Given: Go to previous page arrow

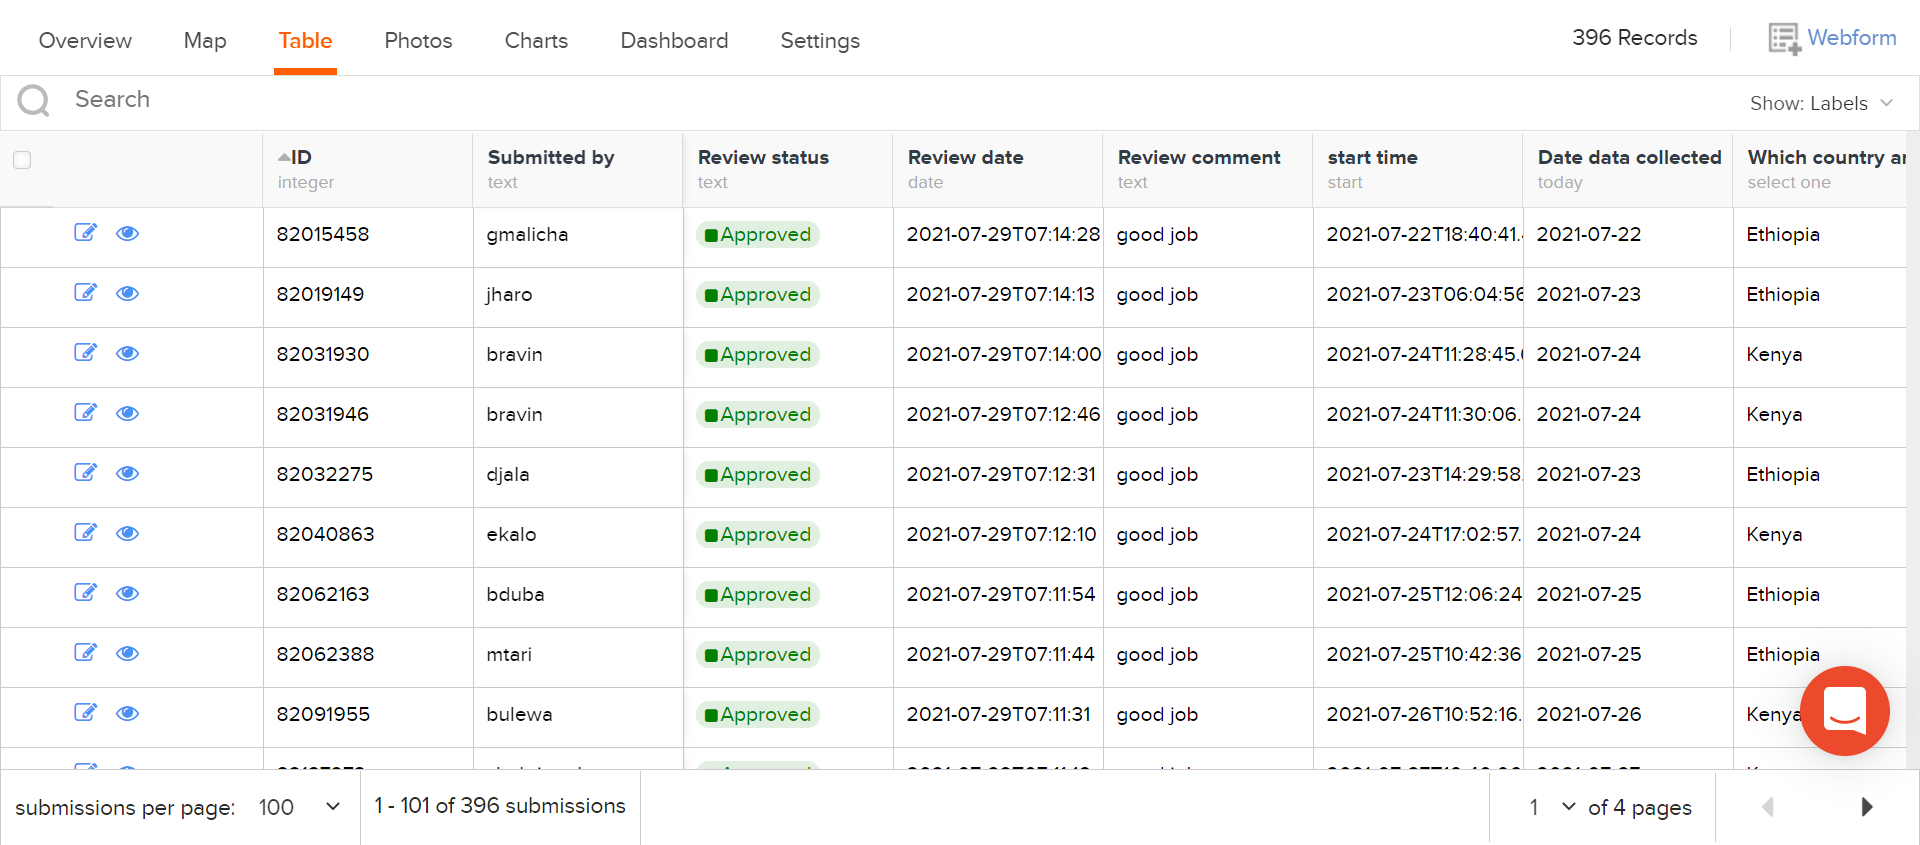Looking at the screenshot, I should [1768, 807].
